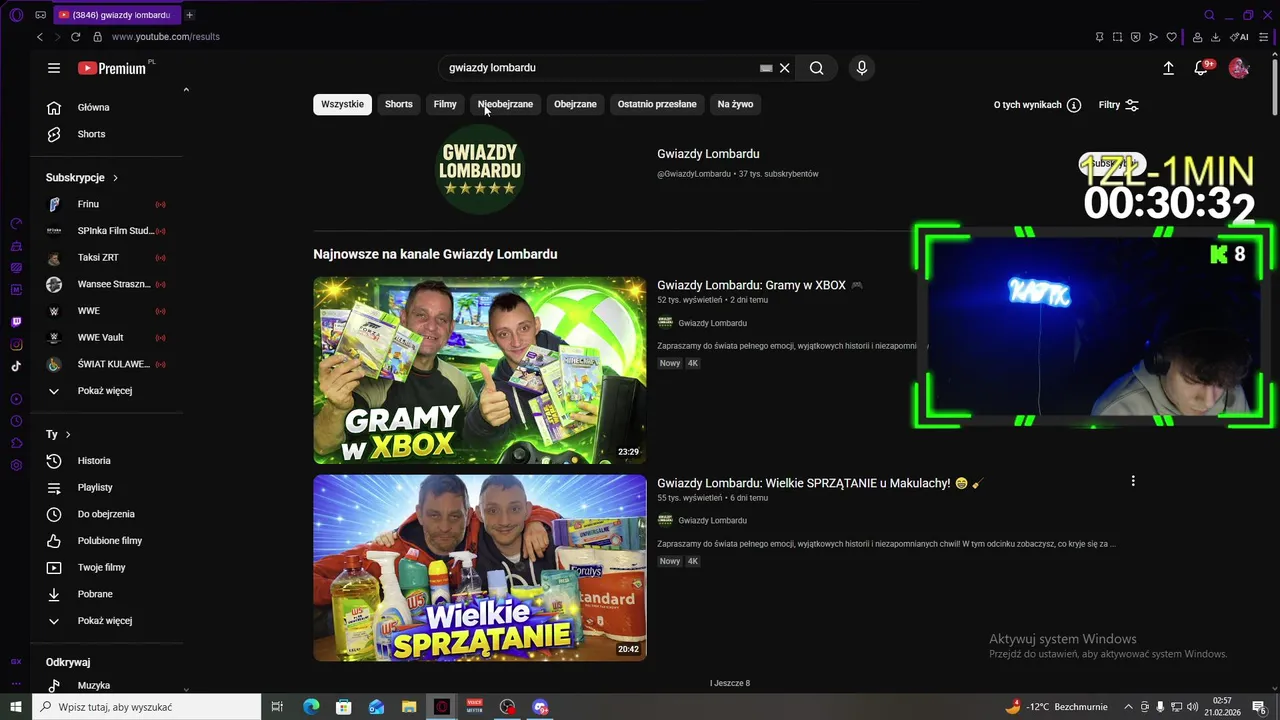Viewport: 1280px width, 720px height.
Task: Expand Pokaż więcej below Pobrane
Action: [107, 621]
